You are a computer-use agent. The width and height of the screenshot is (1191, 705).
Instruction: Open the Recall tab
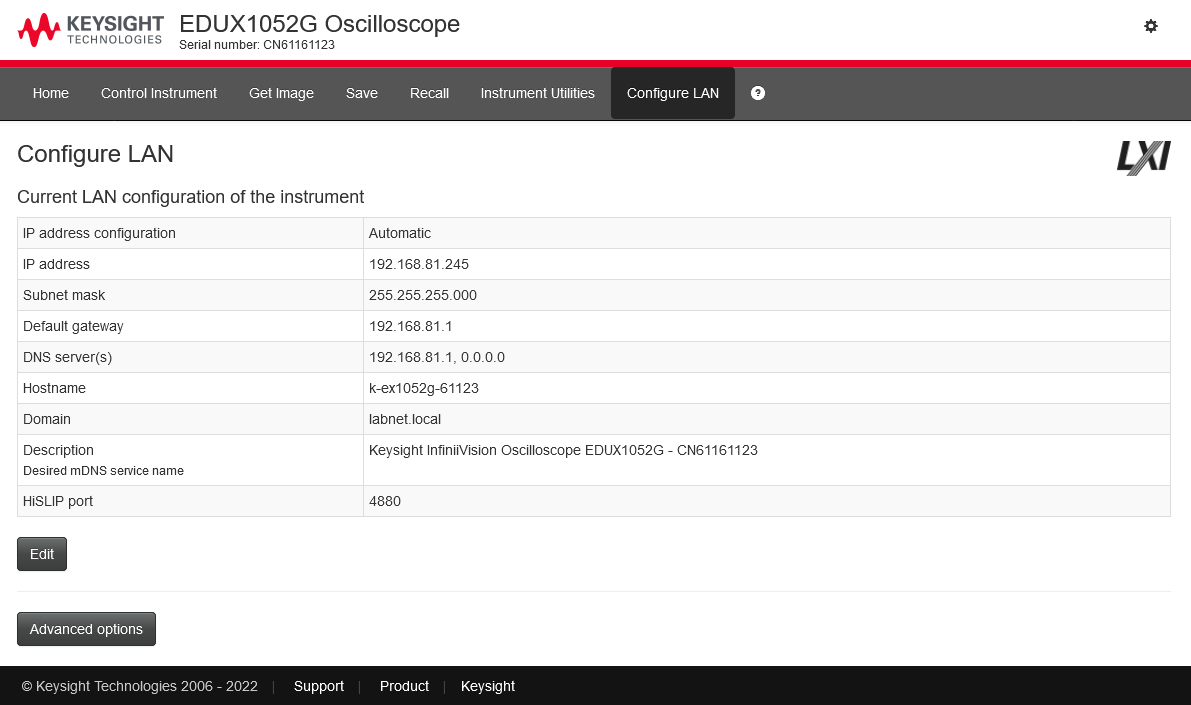click(x=429, y=93)
